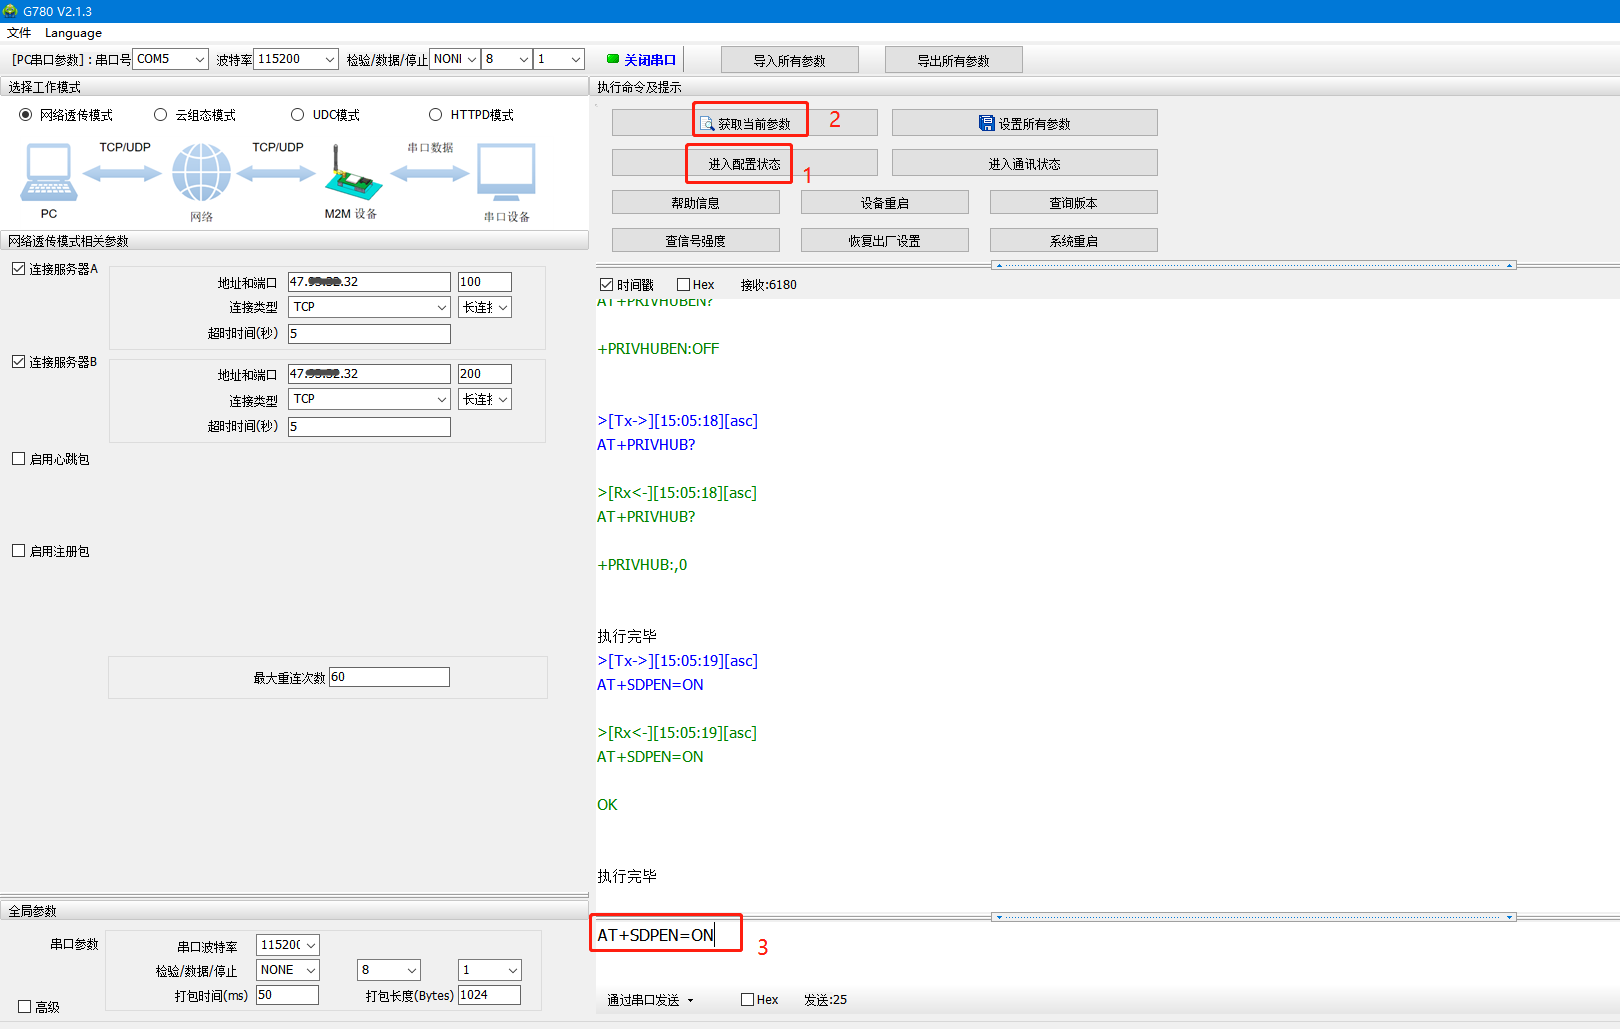Open the 文件 menu

(x=19, y=33)
